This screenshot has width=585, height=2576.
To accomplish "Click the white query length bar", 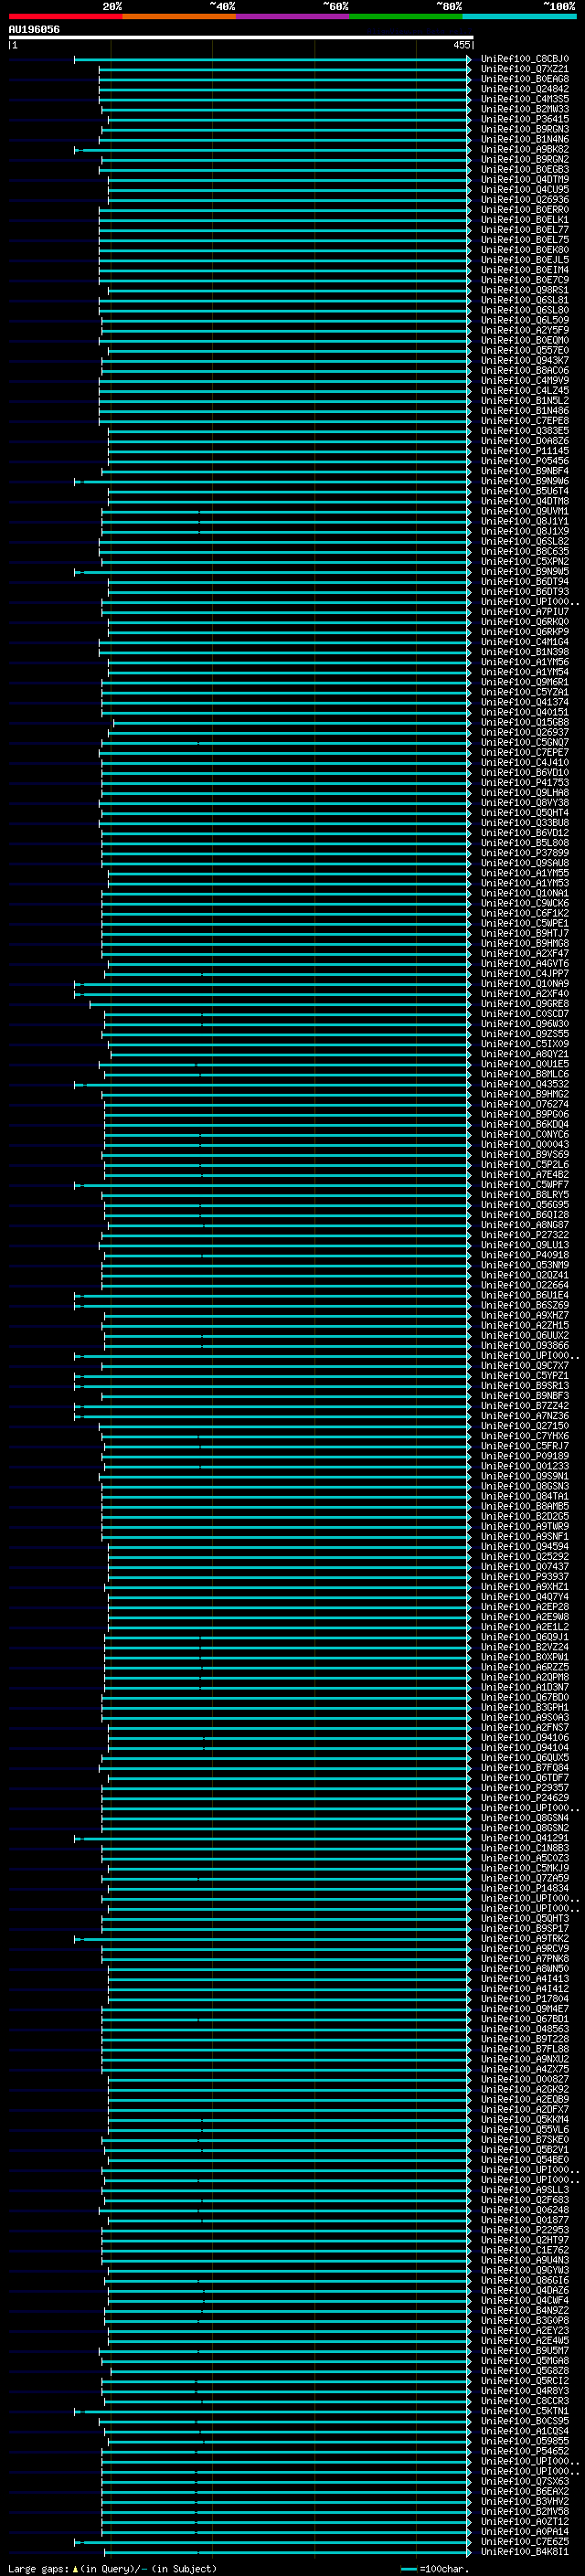I will [241, 38].
